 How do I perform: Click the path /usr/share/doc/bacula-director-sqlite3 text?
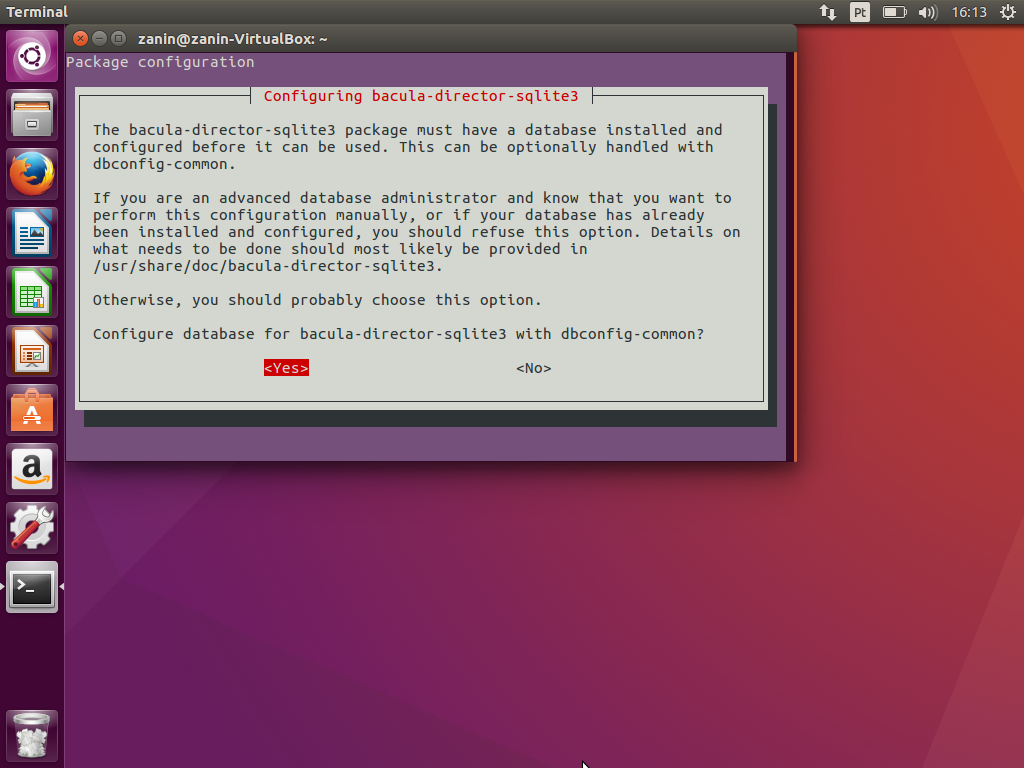[268, 266]
